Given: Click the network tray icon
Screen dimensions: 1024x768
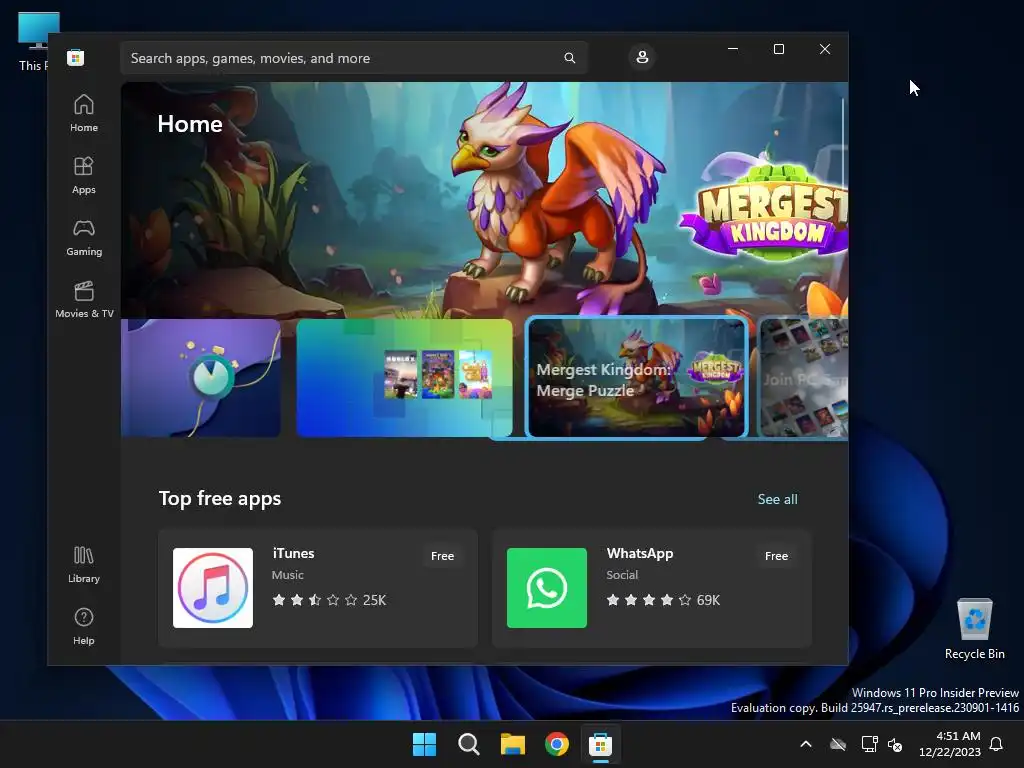Looking at the screenshot, I should (x=869, y=744).
